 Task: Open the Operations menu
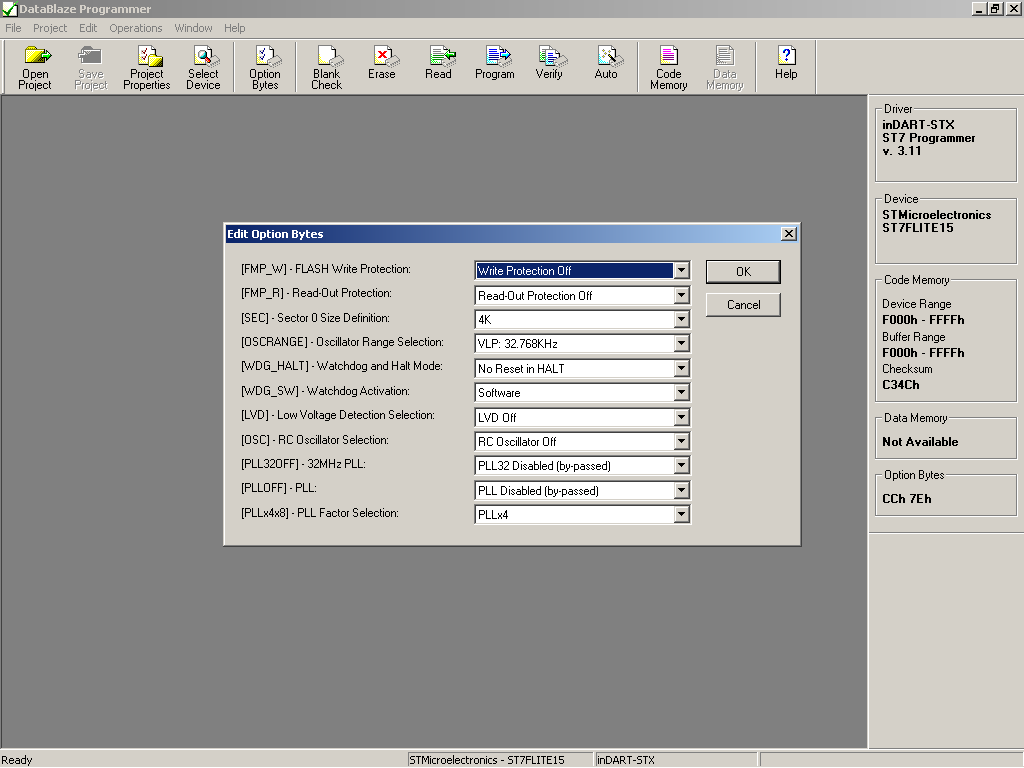[136, 28]
